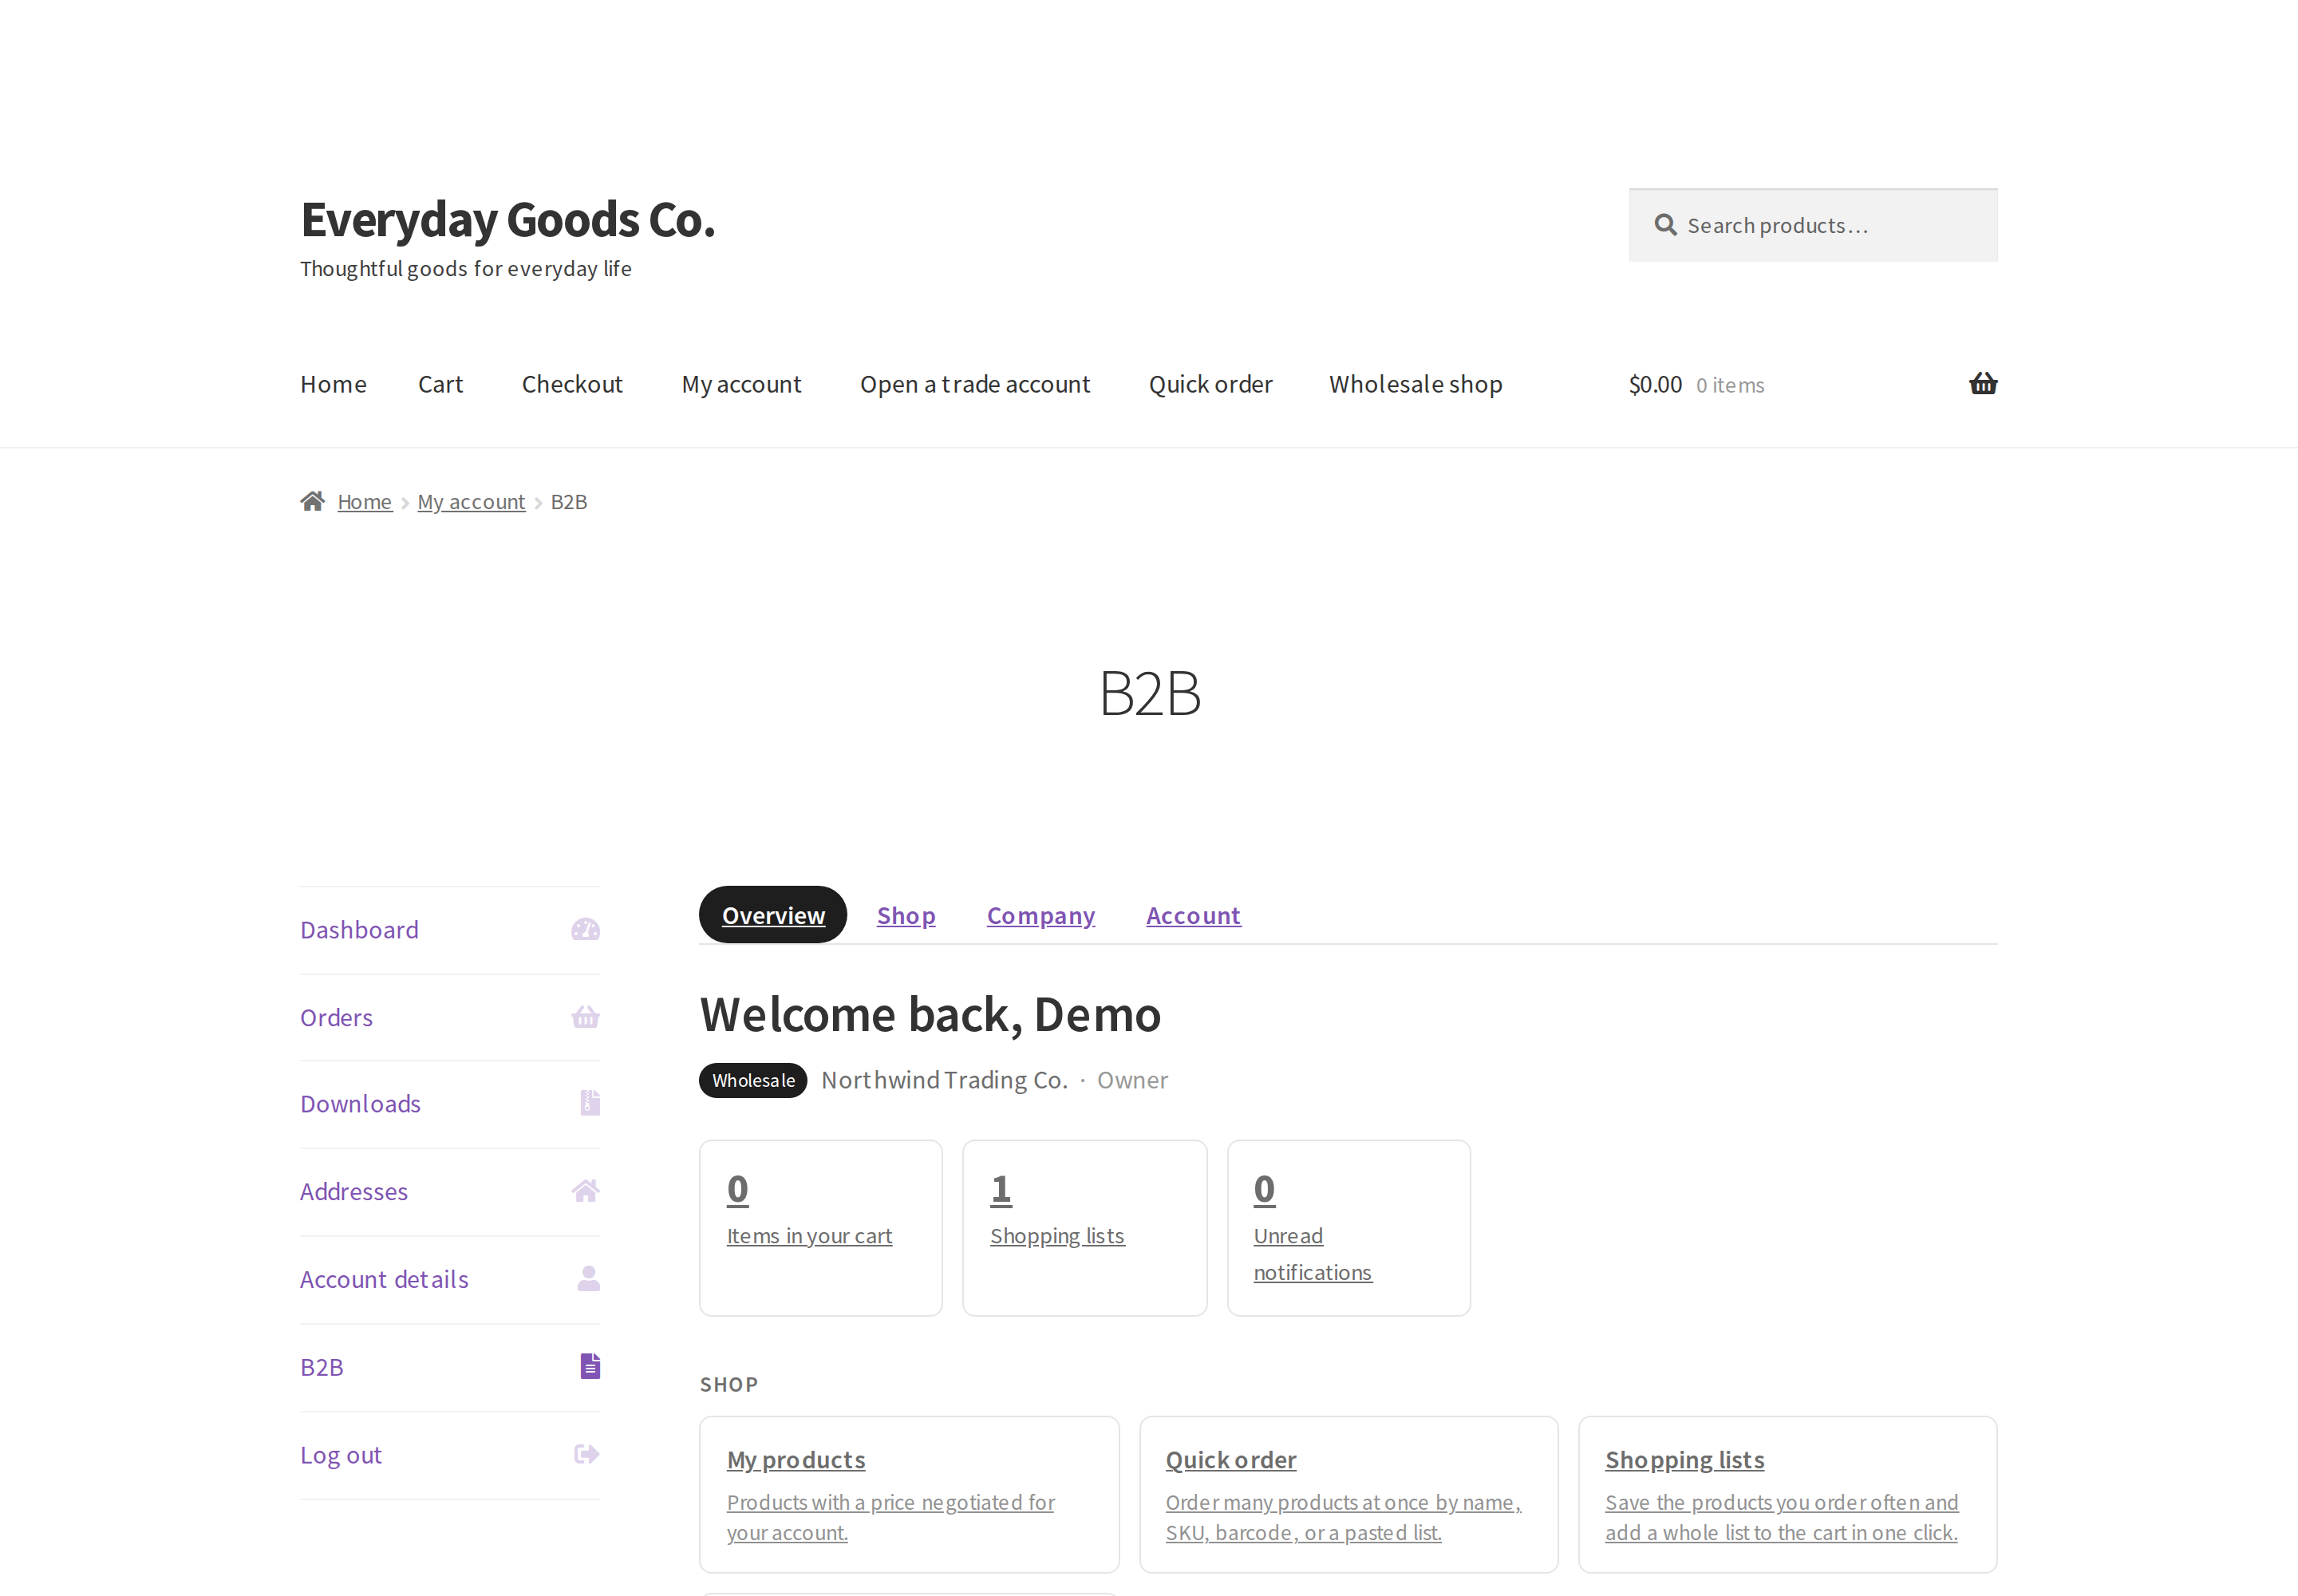Open the Downloads sidebar link
The width and height of the screenshot is (2298, 1596).
(x=360, y=1103)
